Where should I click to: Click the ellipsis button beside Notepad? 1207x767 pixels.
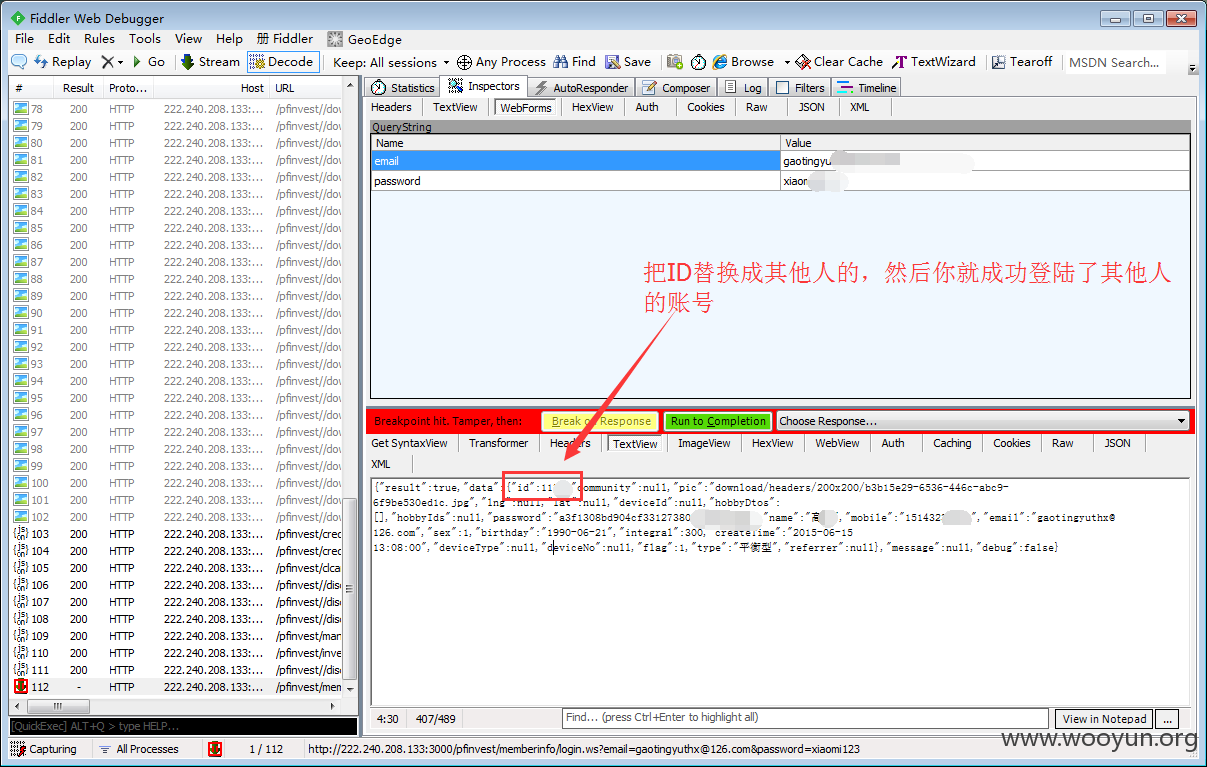pos(1166,719)
